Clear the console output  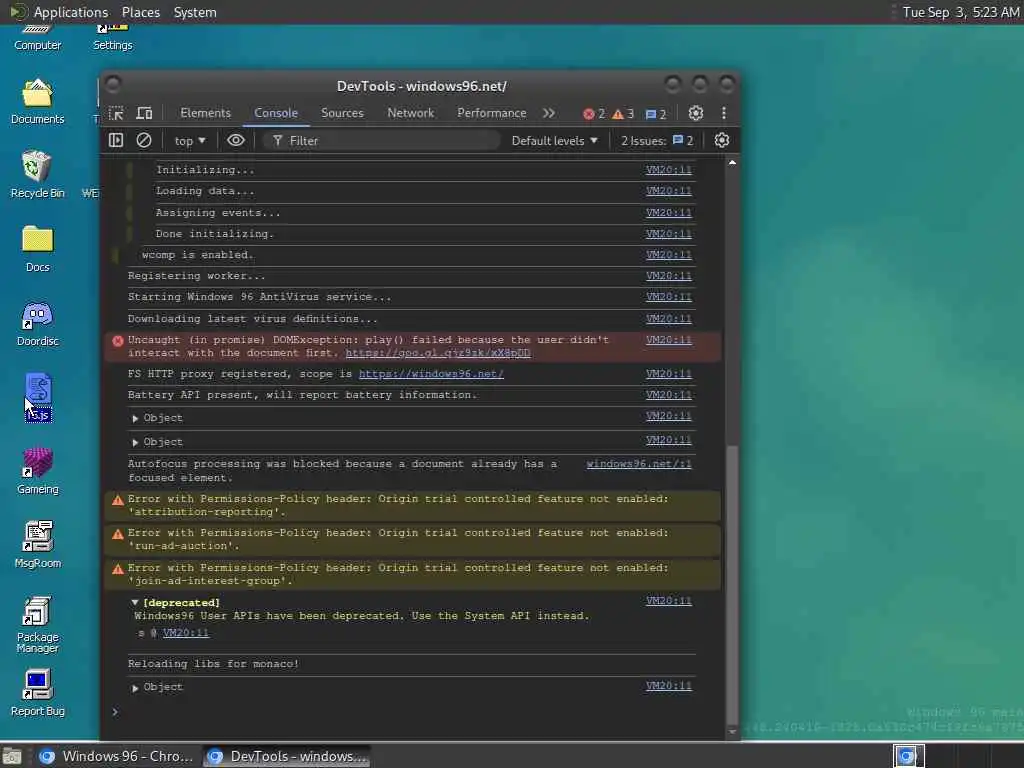coord(144,140)
